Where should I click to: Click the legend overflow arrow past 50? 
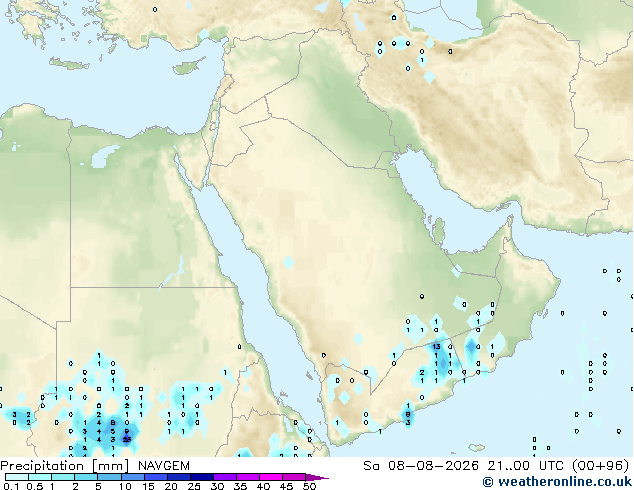point(317,477)
